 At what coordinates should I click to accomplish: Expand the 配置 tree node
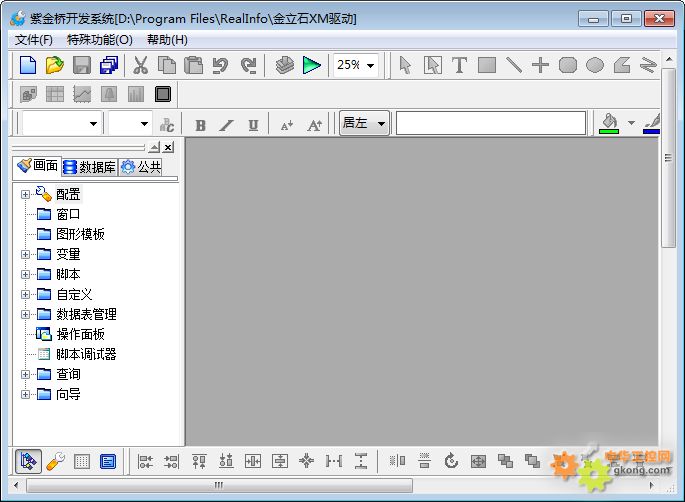(x=26, y=194)
